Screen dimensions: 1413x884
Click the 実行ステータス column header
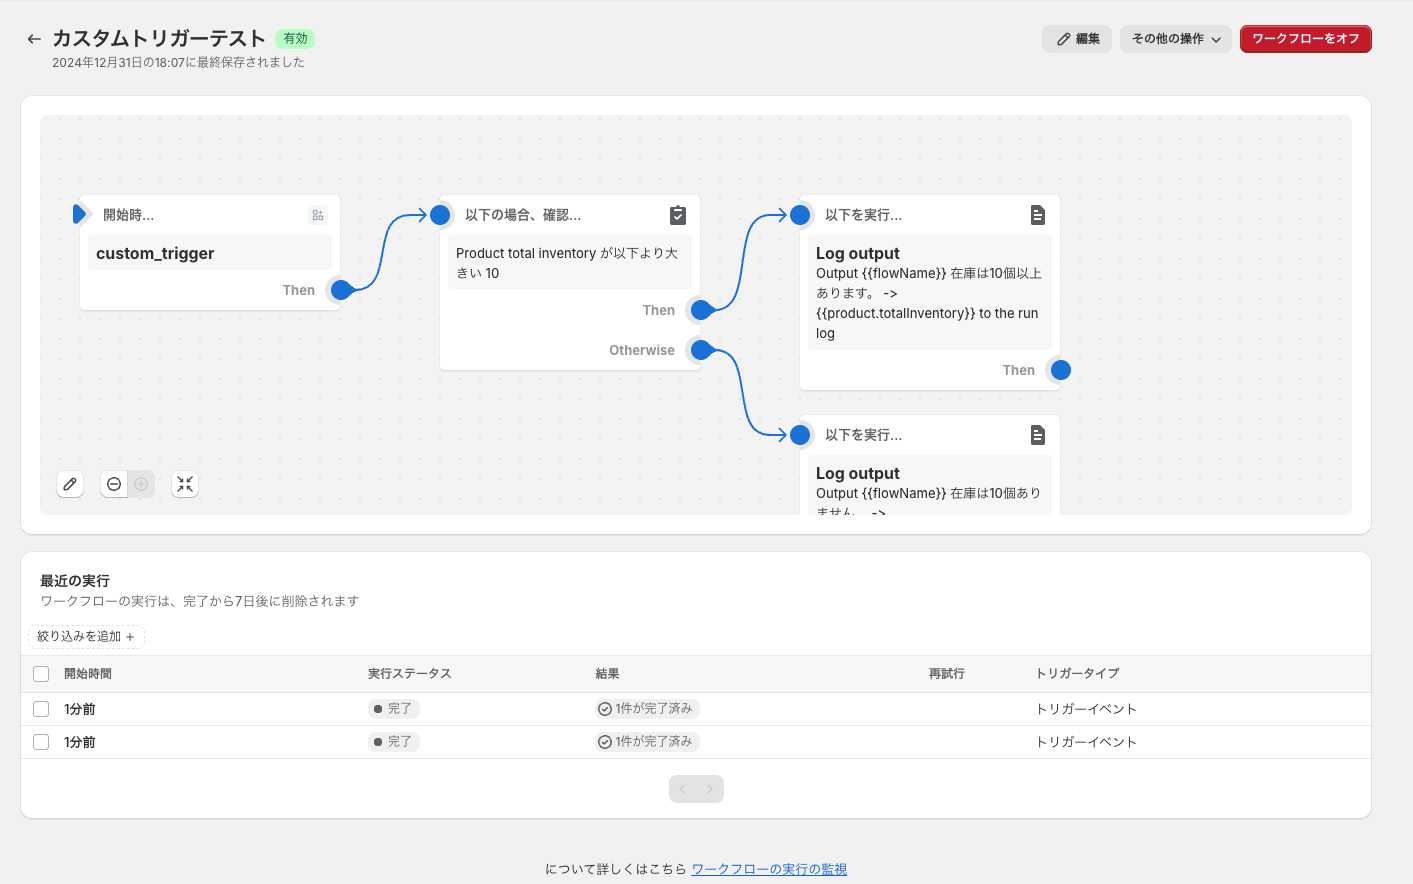coord(410,674)
